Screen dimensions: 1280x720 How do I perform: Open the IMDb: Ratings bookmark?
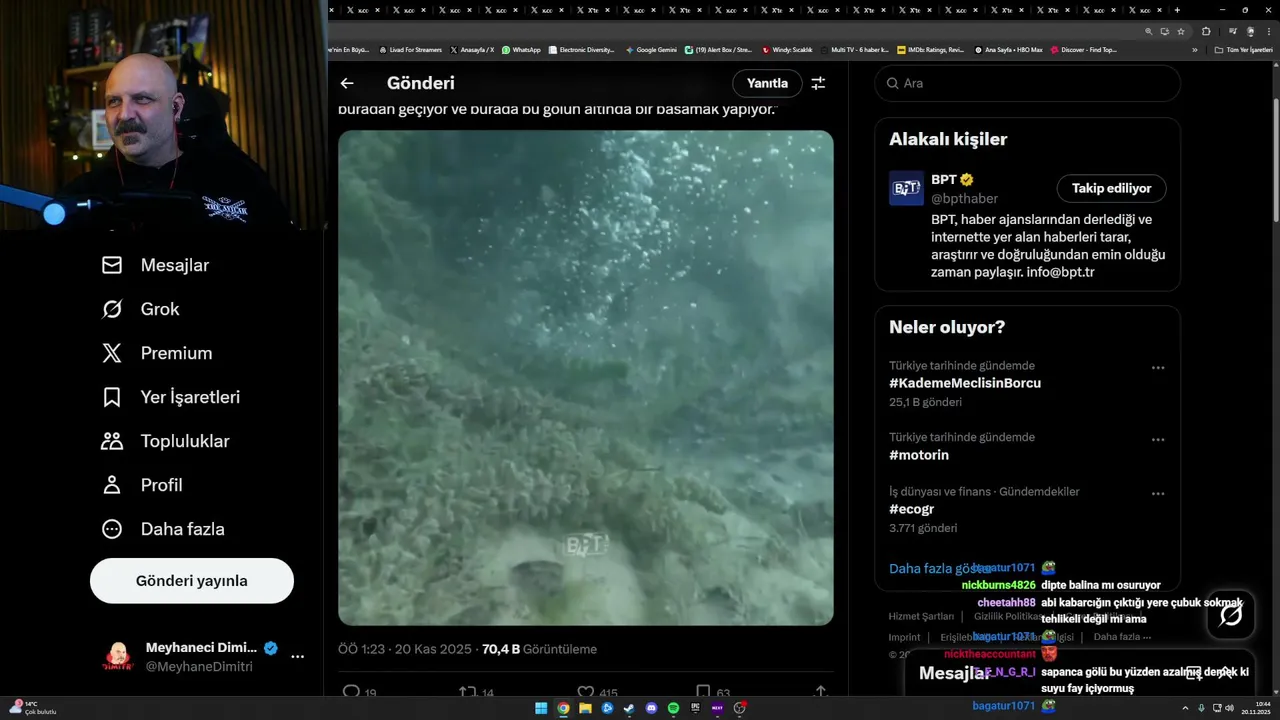(x=931, y=49)
